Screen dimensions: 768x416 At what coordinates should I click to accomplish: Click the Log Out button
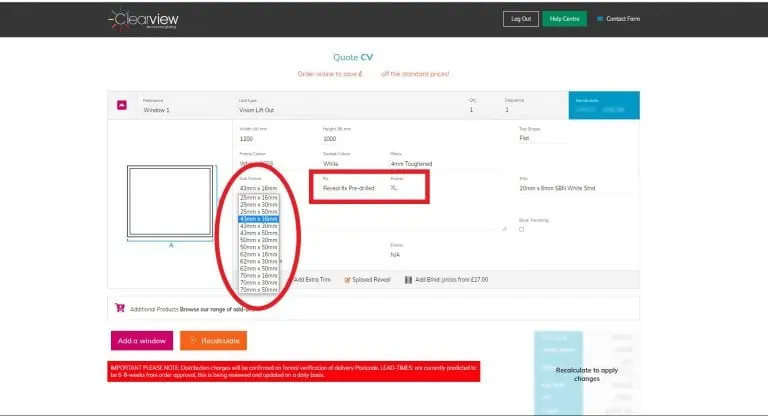(520, 19)
